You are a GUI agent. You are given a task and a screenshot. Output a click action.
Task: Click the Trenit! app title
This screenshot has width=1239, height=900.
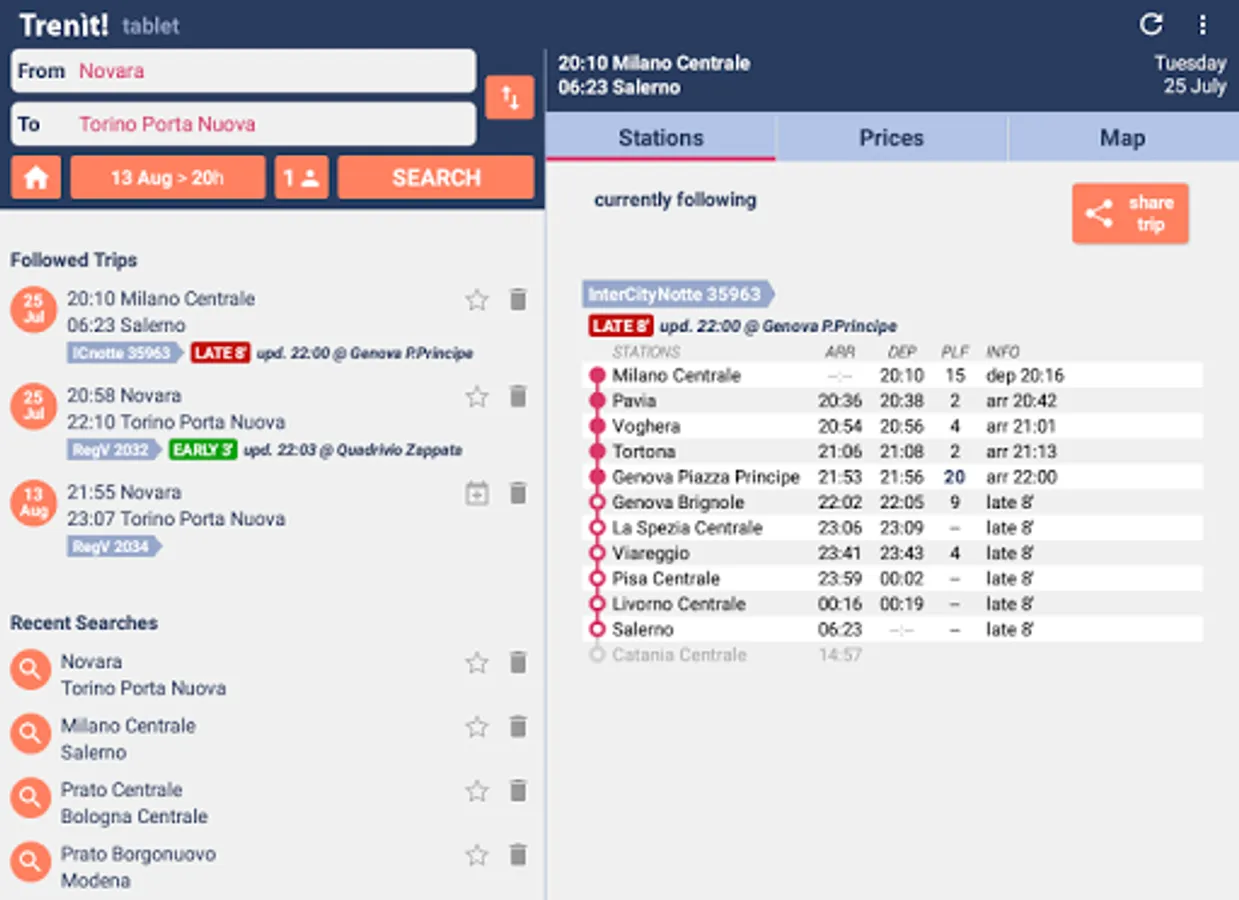coord(64,25)
